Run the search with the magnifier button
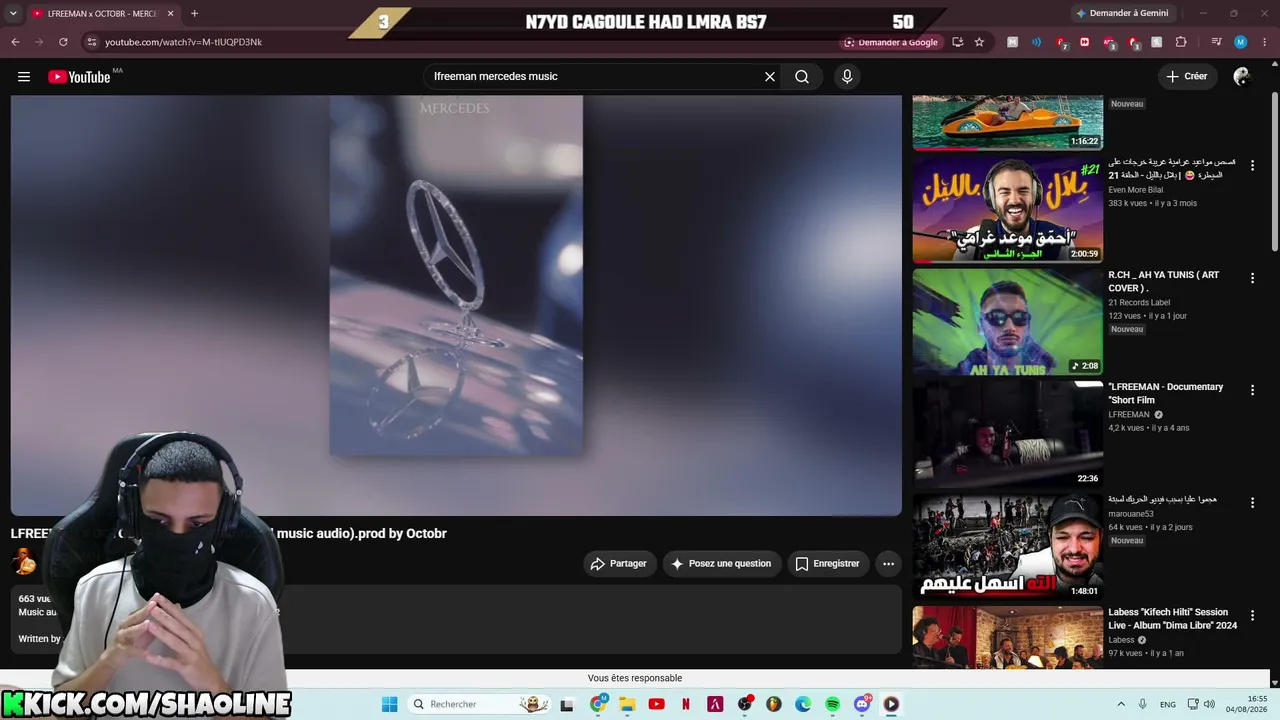Screen dimensions: 1280x720 [x=802, y=77]
